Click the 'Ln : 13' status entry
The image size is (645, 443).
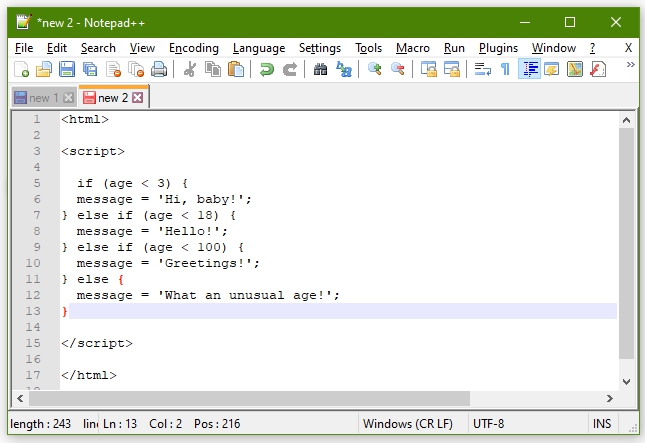click(120, 424)
